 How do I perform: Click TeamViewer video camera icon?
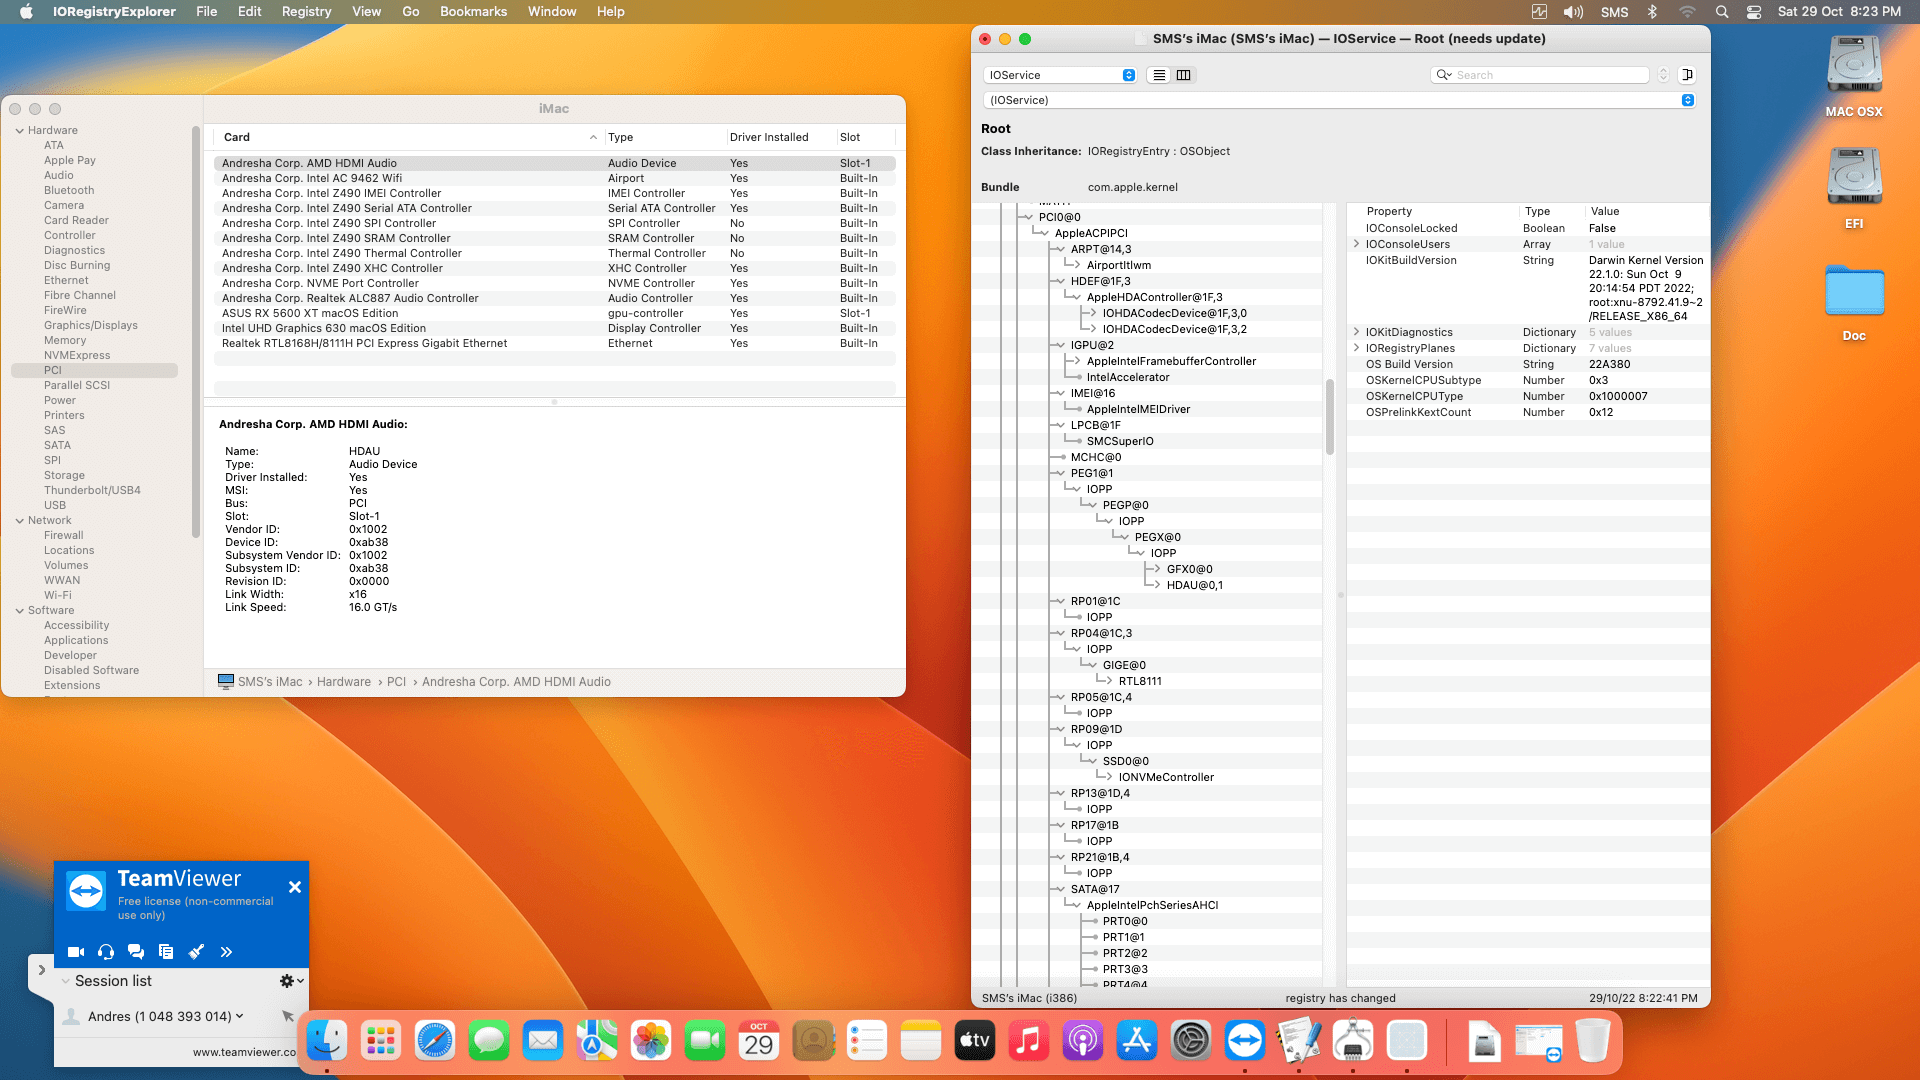point(75,952)
